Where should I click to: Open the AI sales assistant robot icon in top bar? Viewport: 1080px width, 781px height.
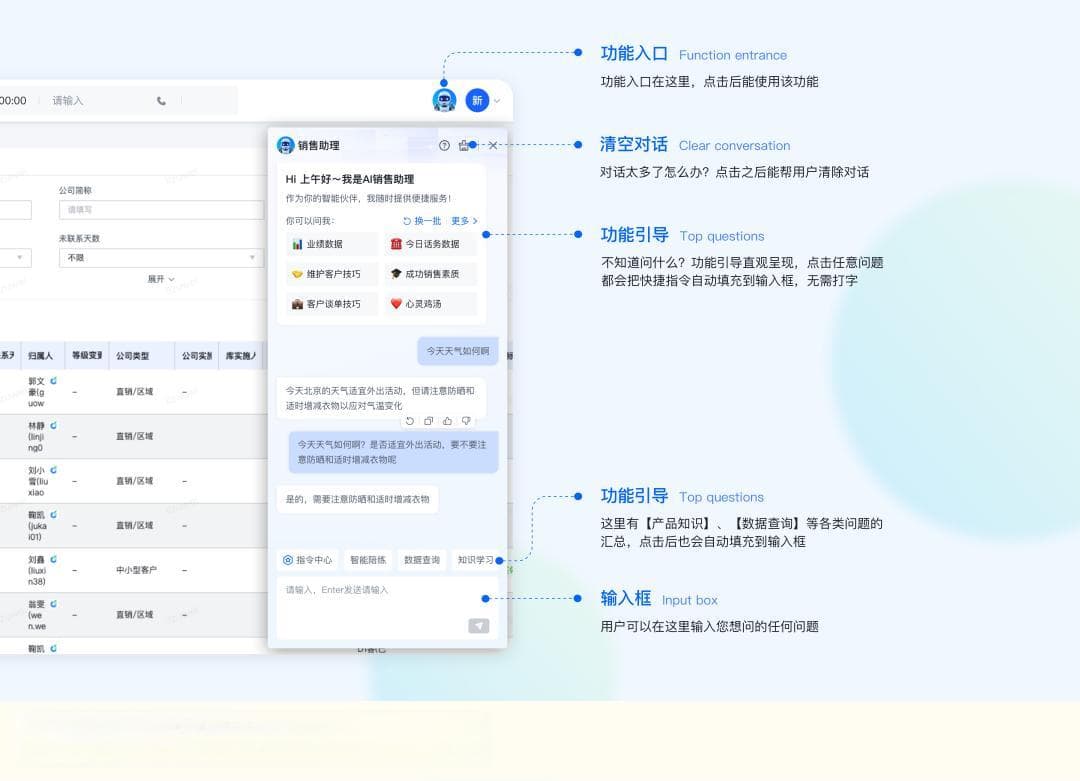[x=444, y=101]
